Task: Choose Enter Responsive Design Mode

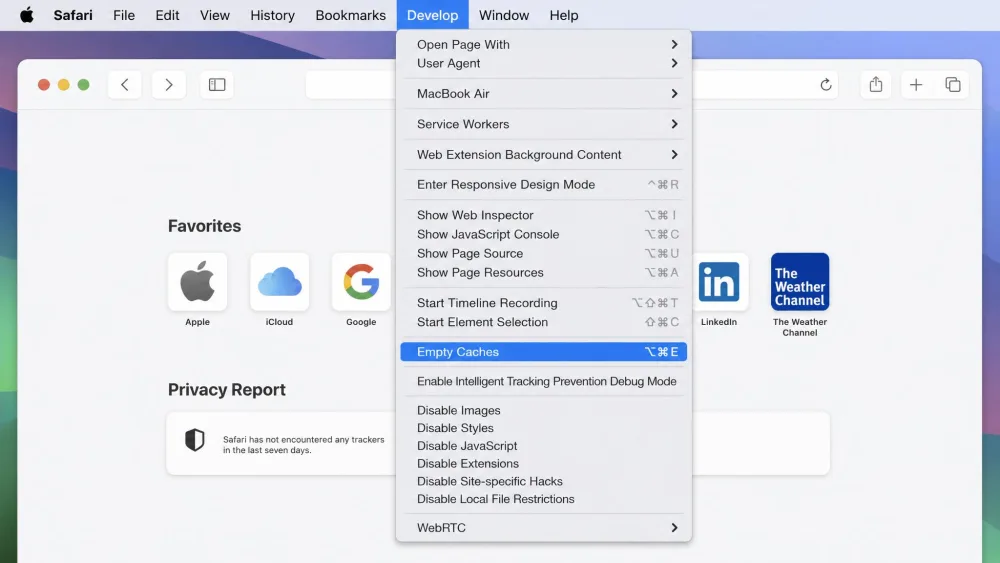Action: 543,185
